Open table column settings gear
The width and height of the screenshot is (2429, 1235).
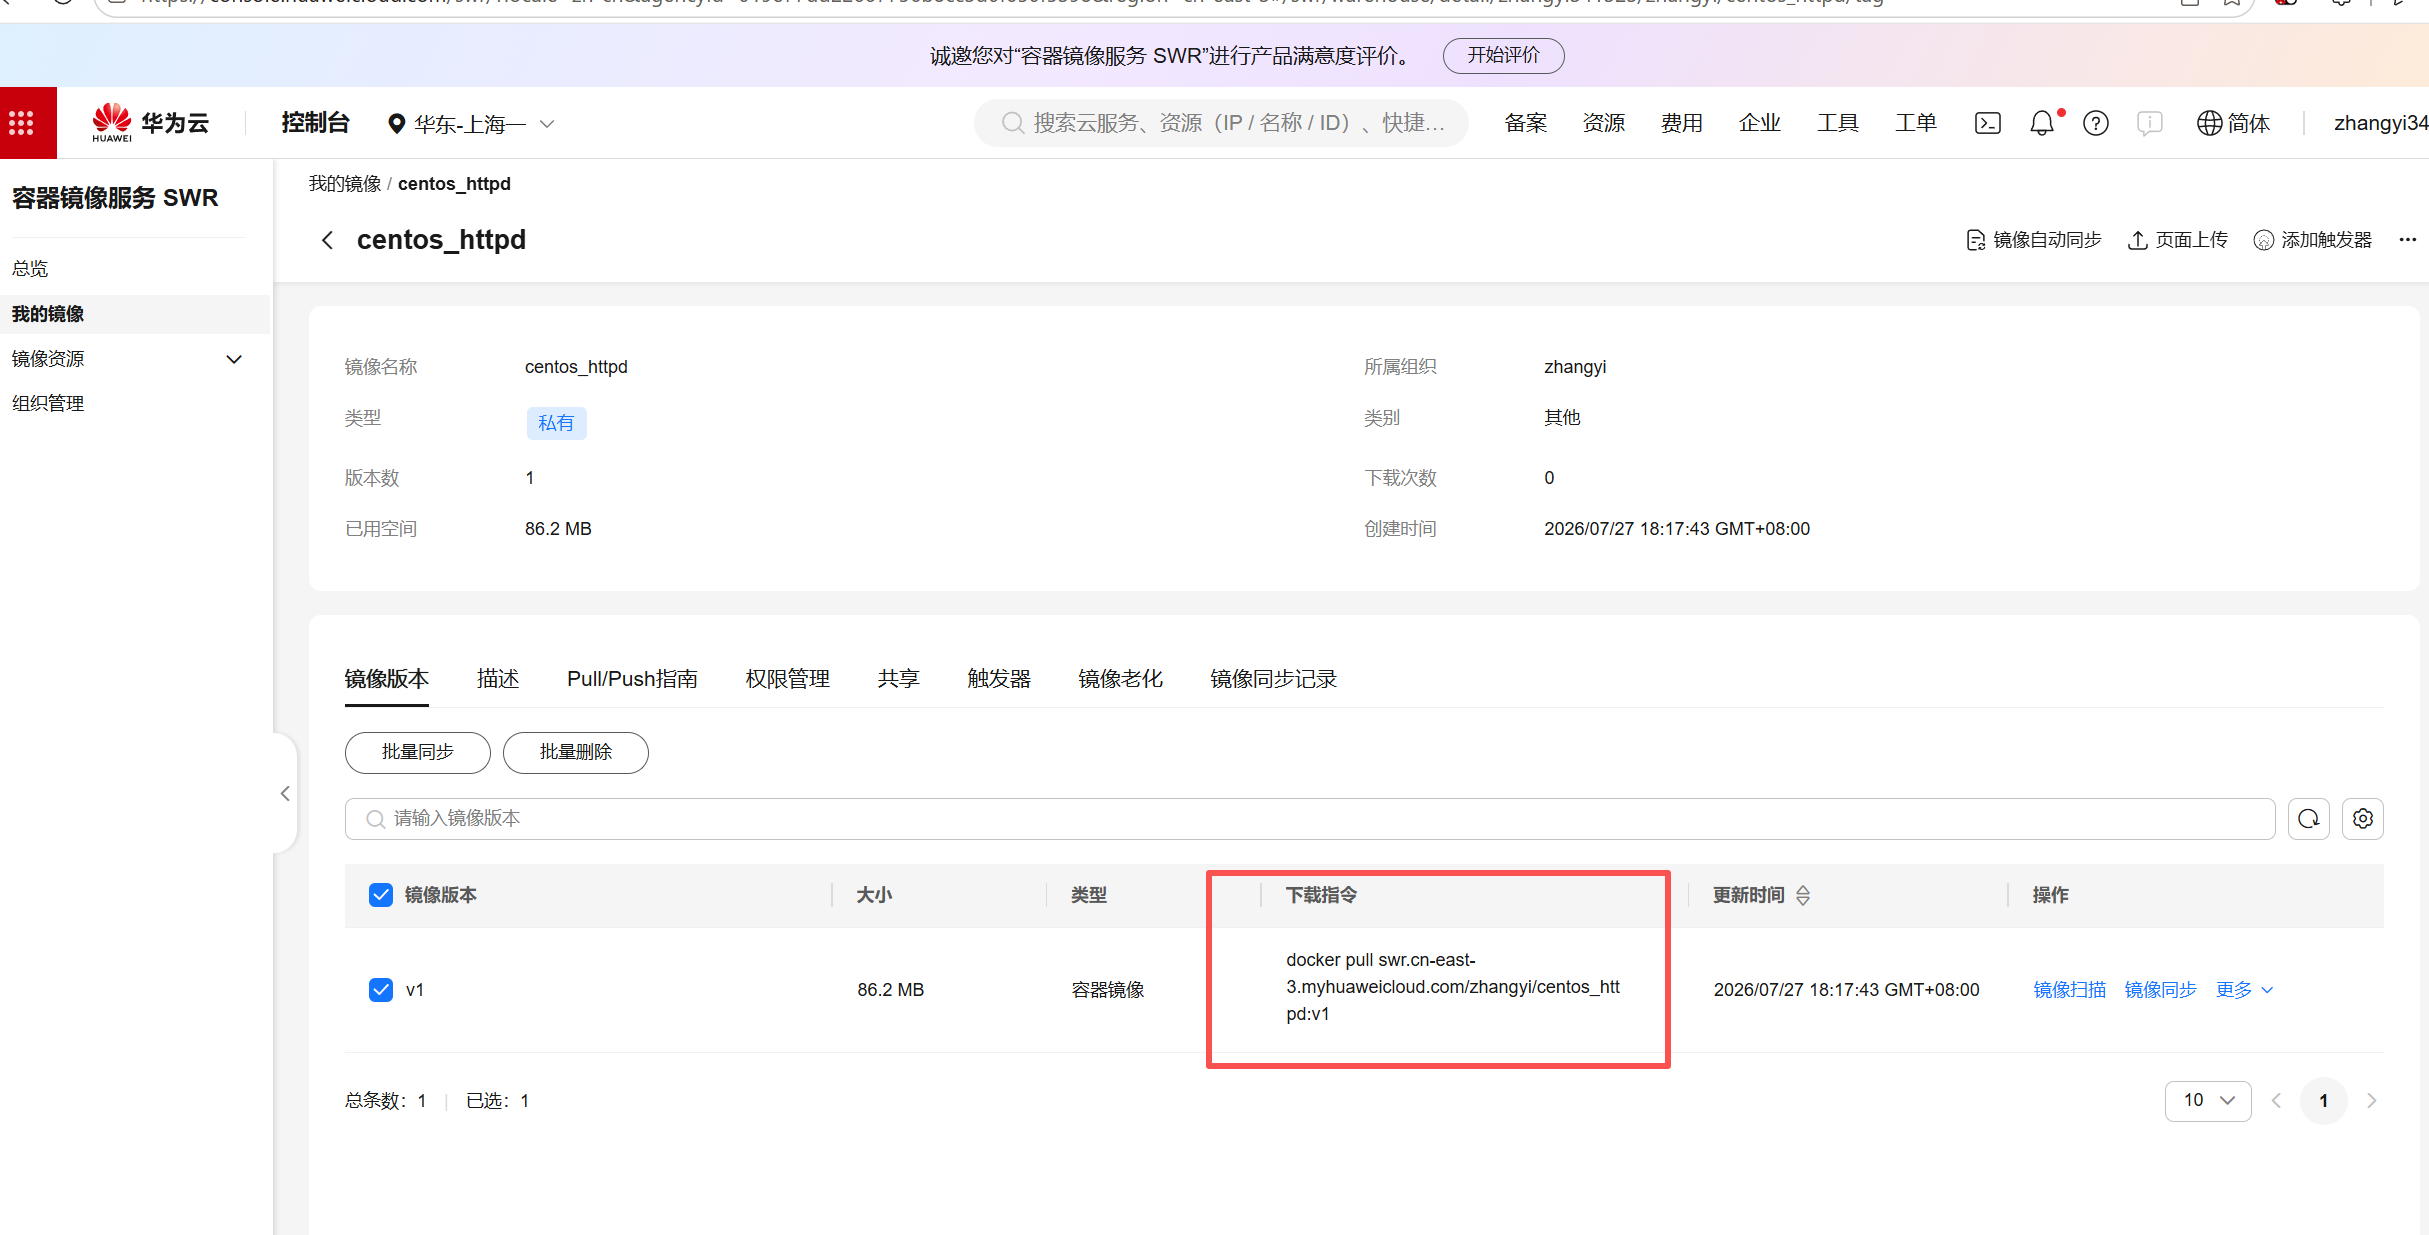click(x=2362, y=819)
